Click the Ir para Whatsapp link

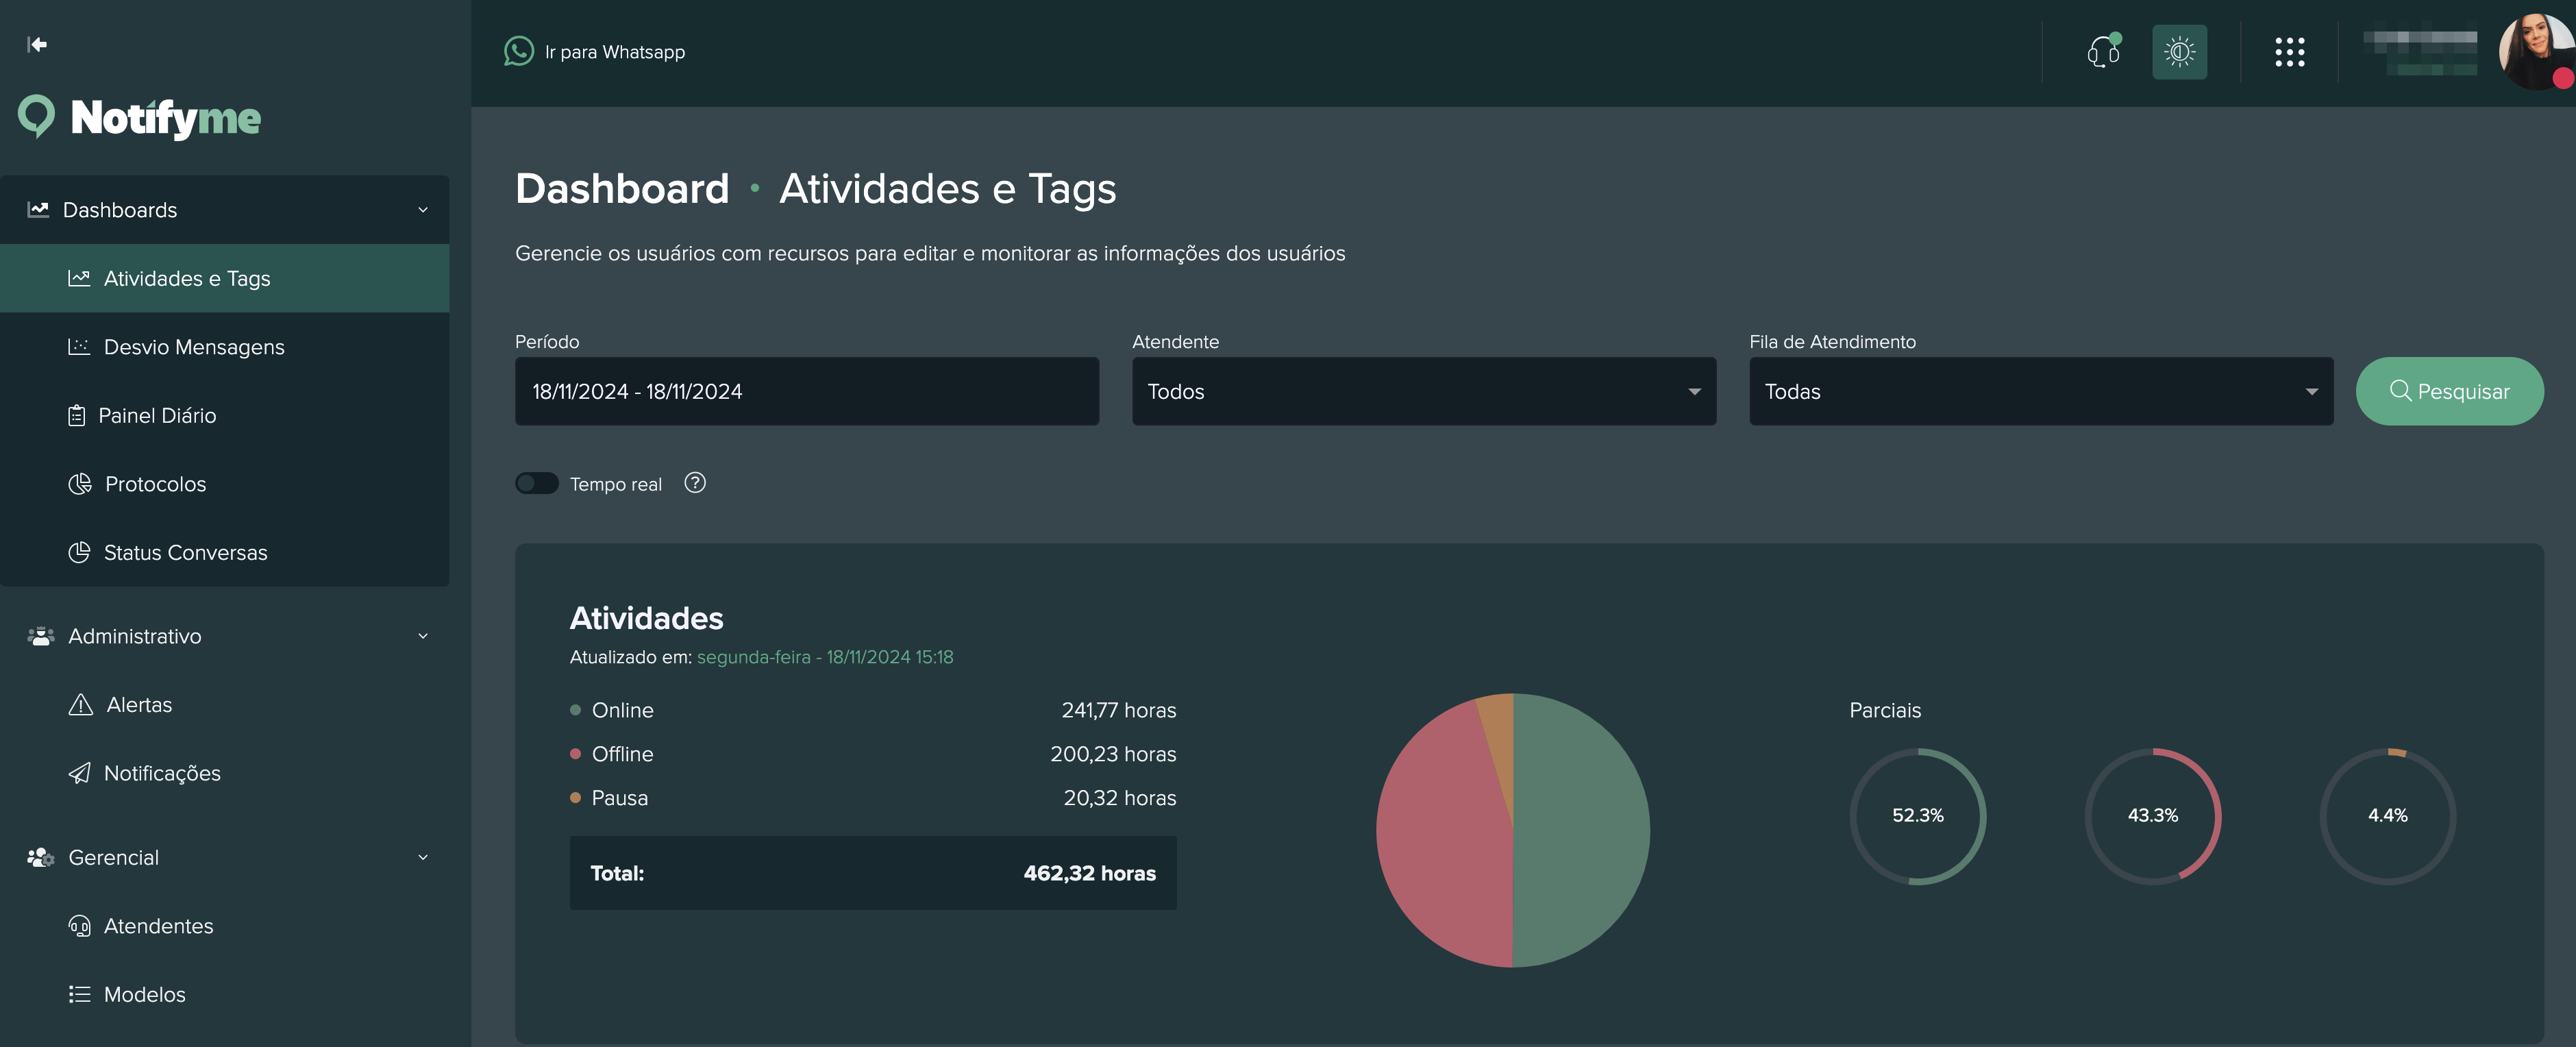click(614, 52)
